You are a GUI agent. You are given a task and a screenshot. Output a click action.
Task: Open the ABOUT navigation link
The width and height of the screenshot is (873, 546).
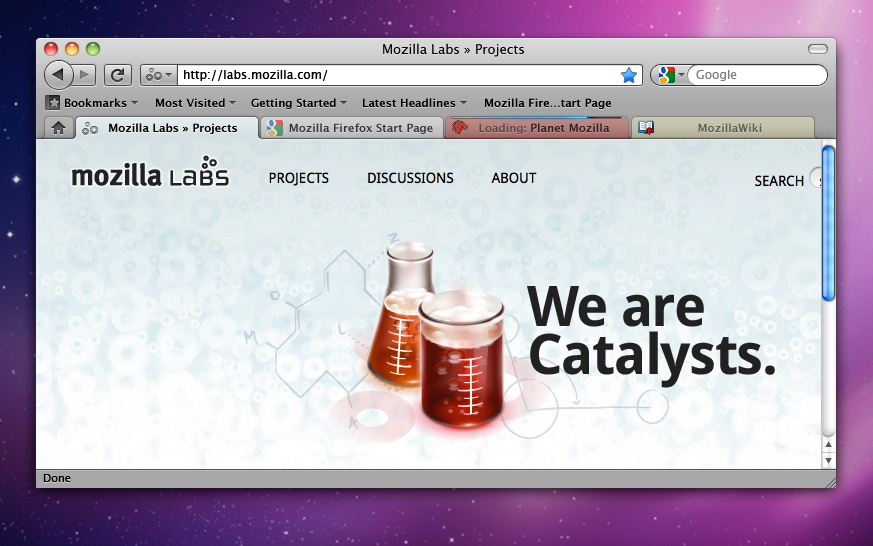pos(513,178)
